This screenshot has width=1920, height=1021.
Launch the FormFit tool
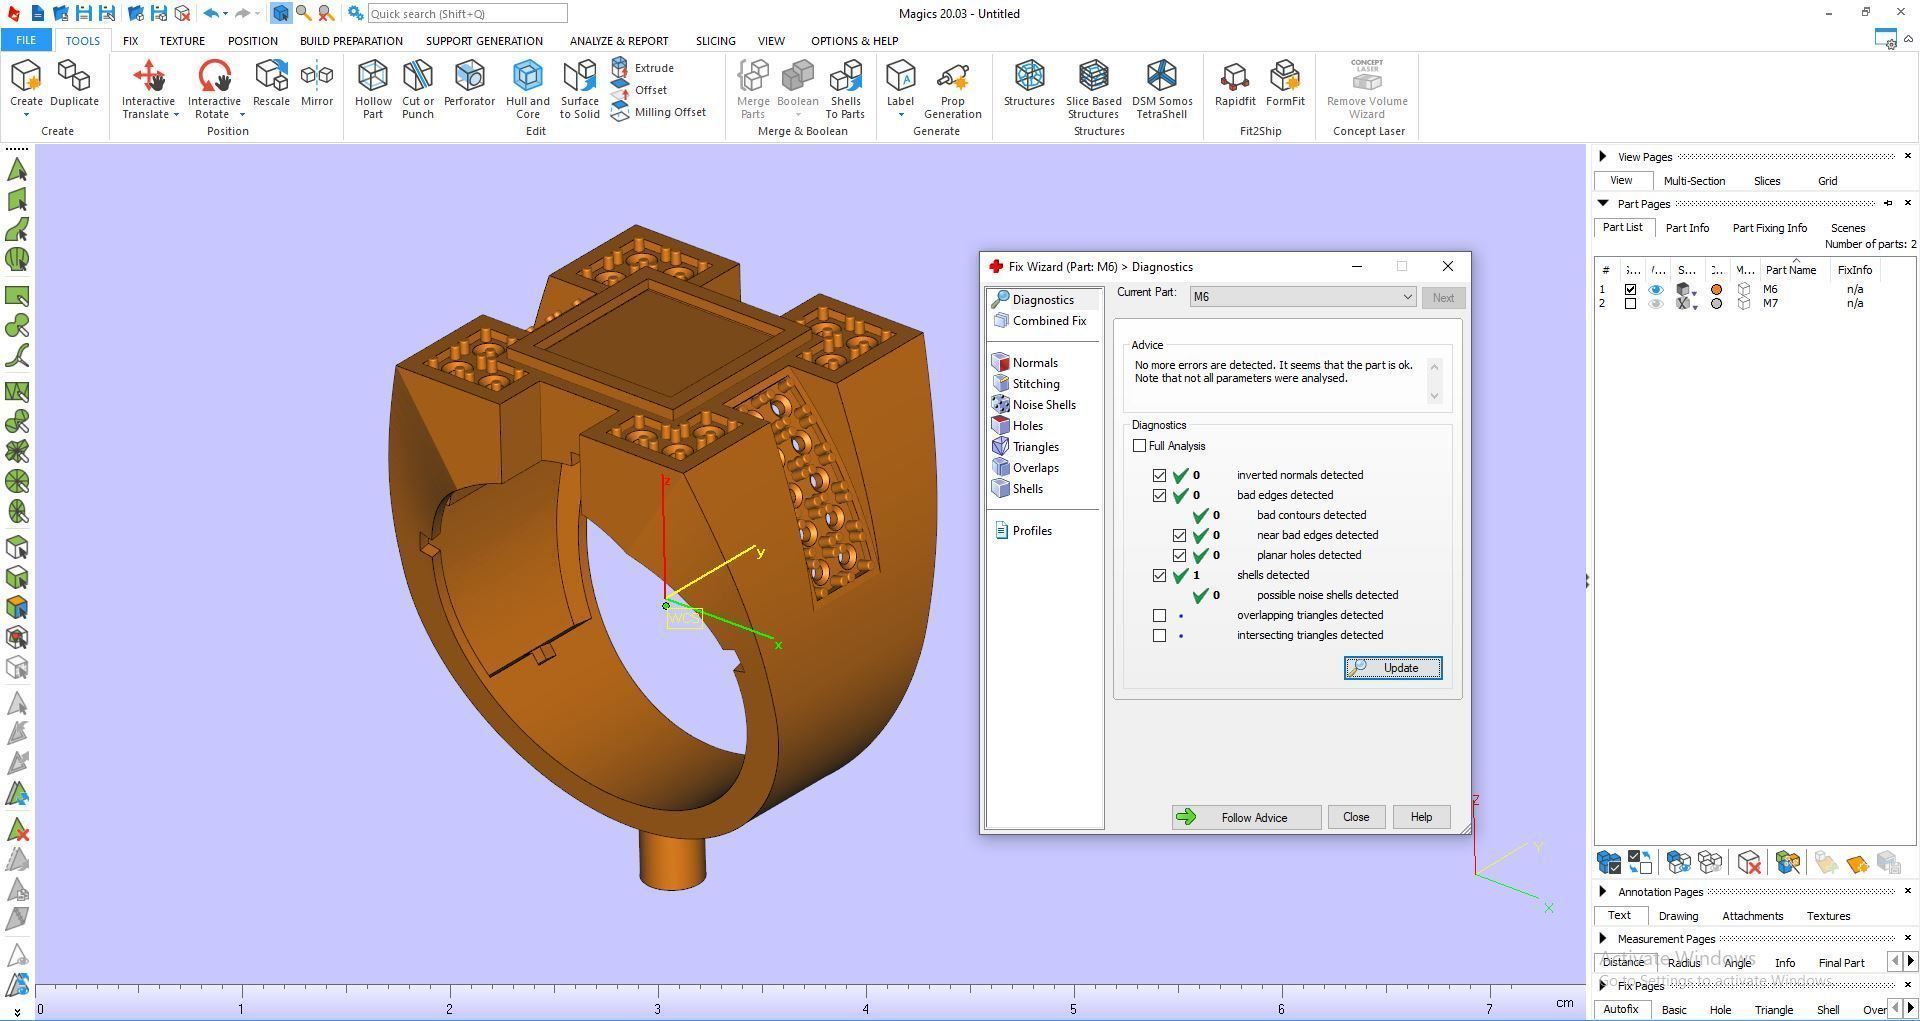click(1285, 84)
